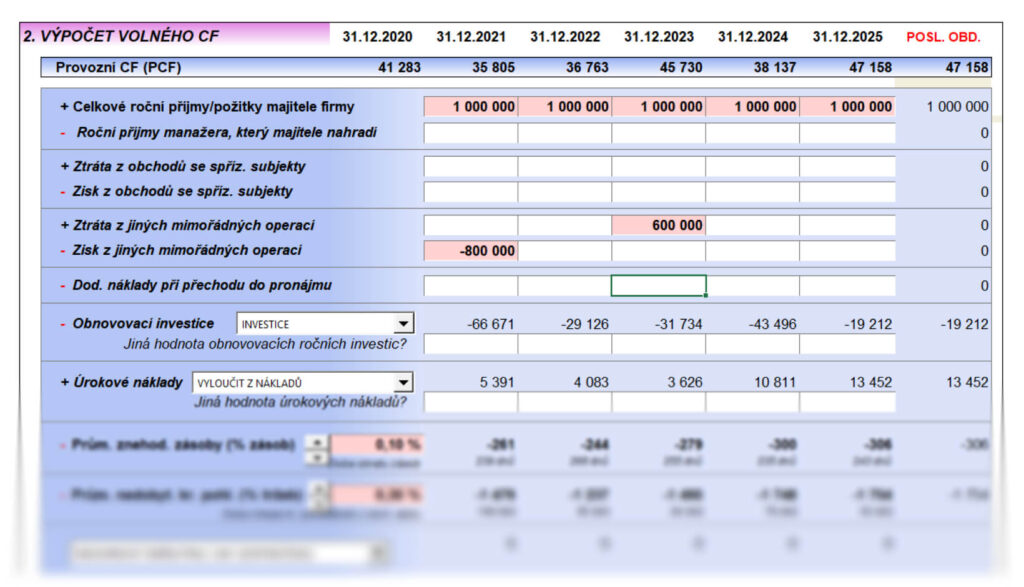Click Jiná hodnota obnovovacích investic cell for 31.12.2020
Screen dimensions: 1024x587
pyautogui.click(x=471, y=345)
